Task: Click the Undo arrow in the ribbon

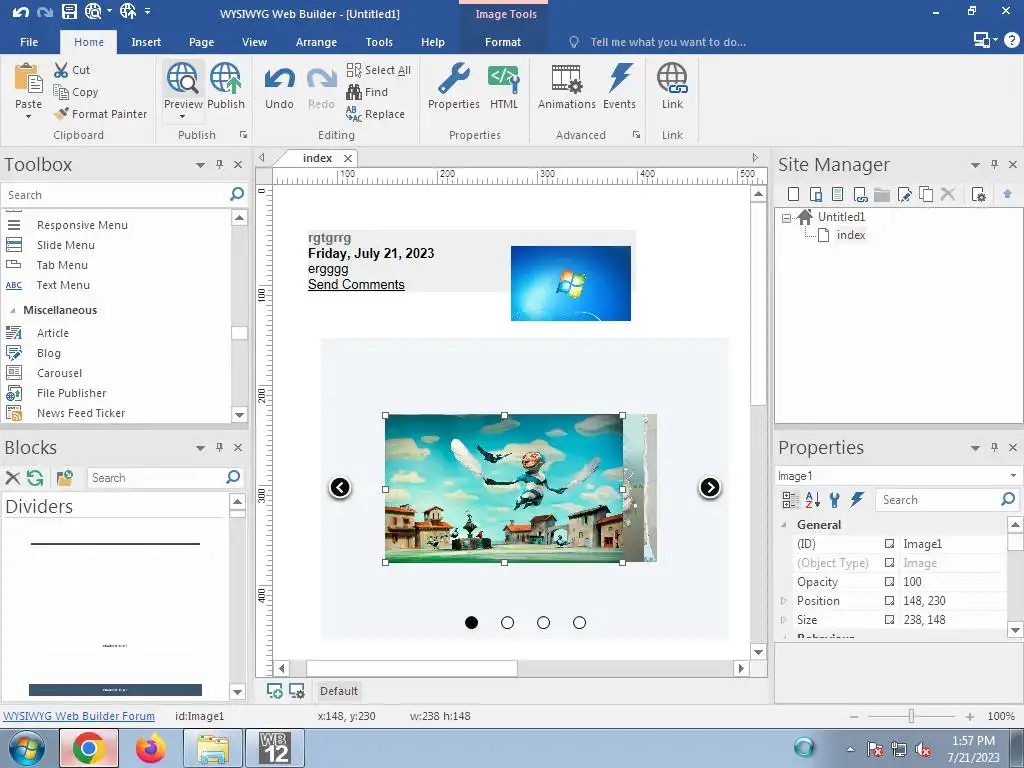Action: (x=279, y=80)
